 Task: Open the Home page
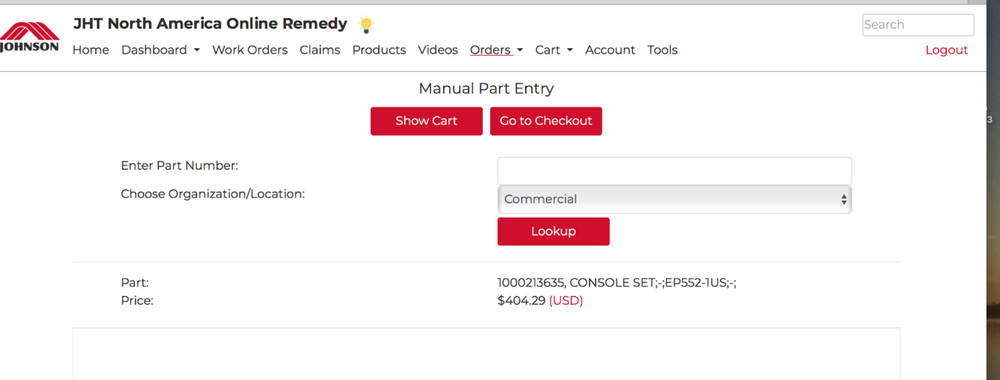coord(91,50)
